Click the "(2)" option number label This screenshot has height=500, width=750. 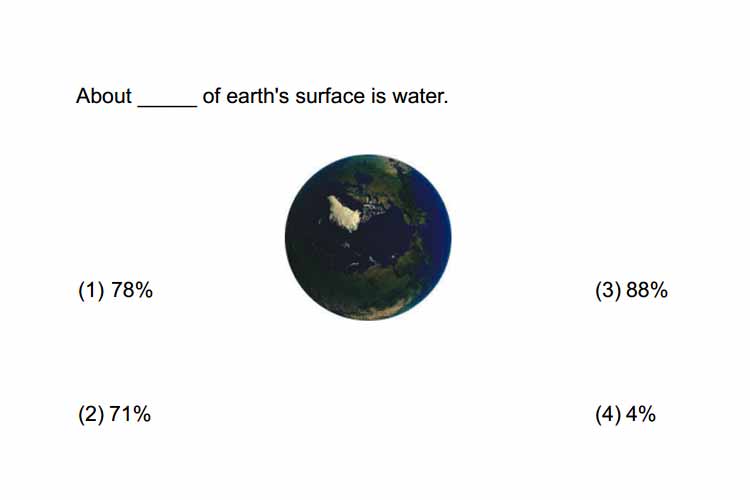pyautogui.click(x=91, y=414)
